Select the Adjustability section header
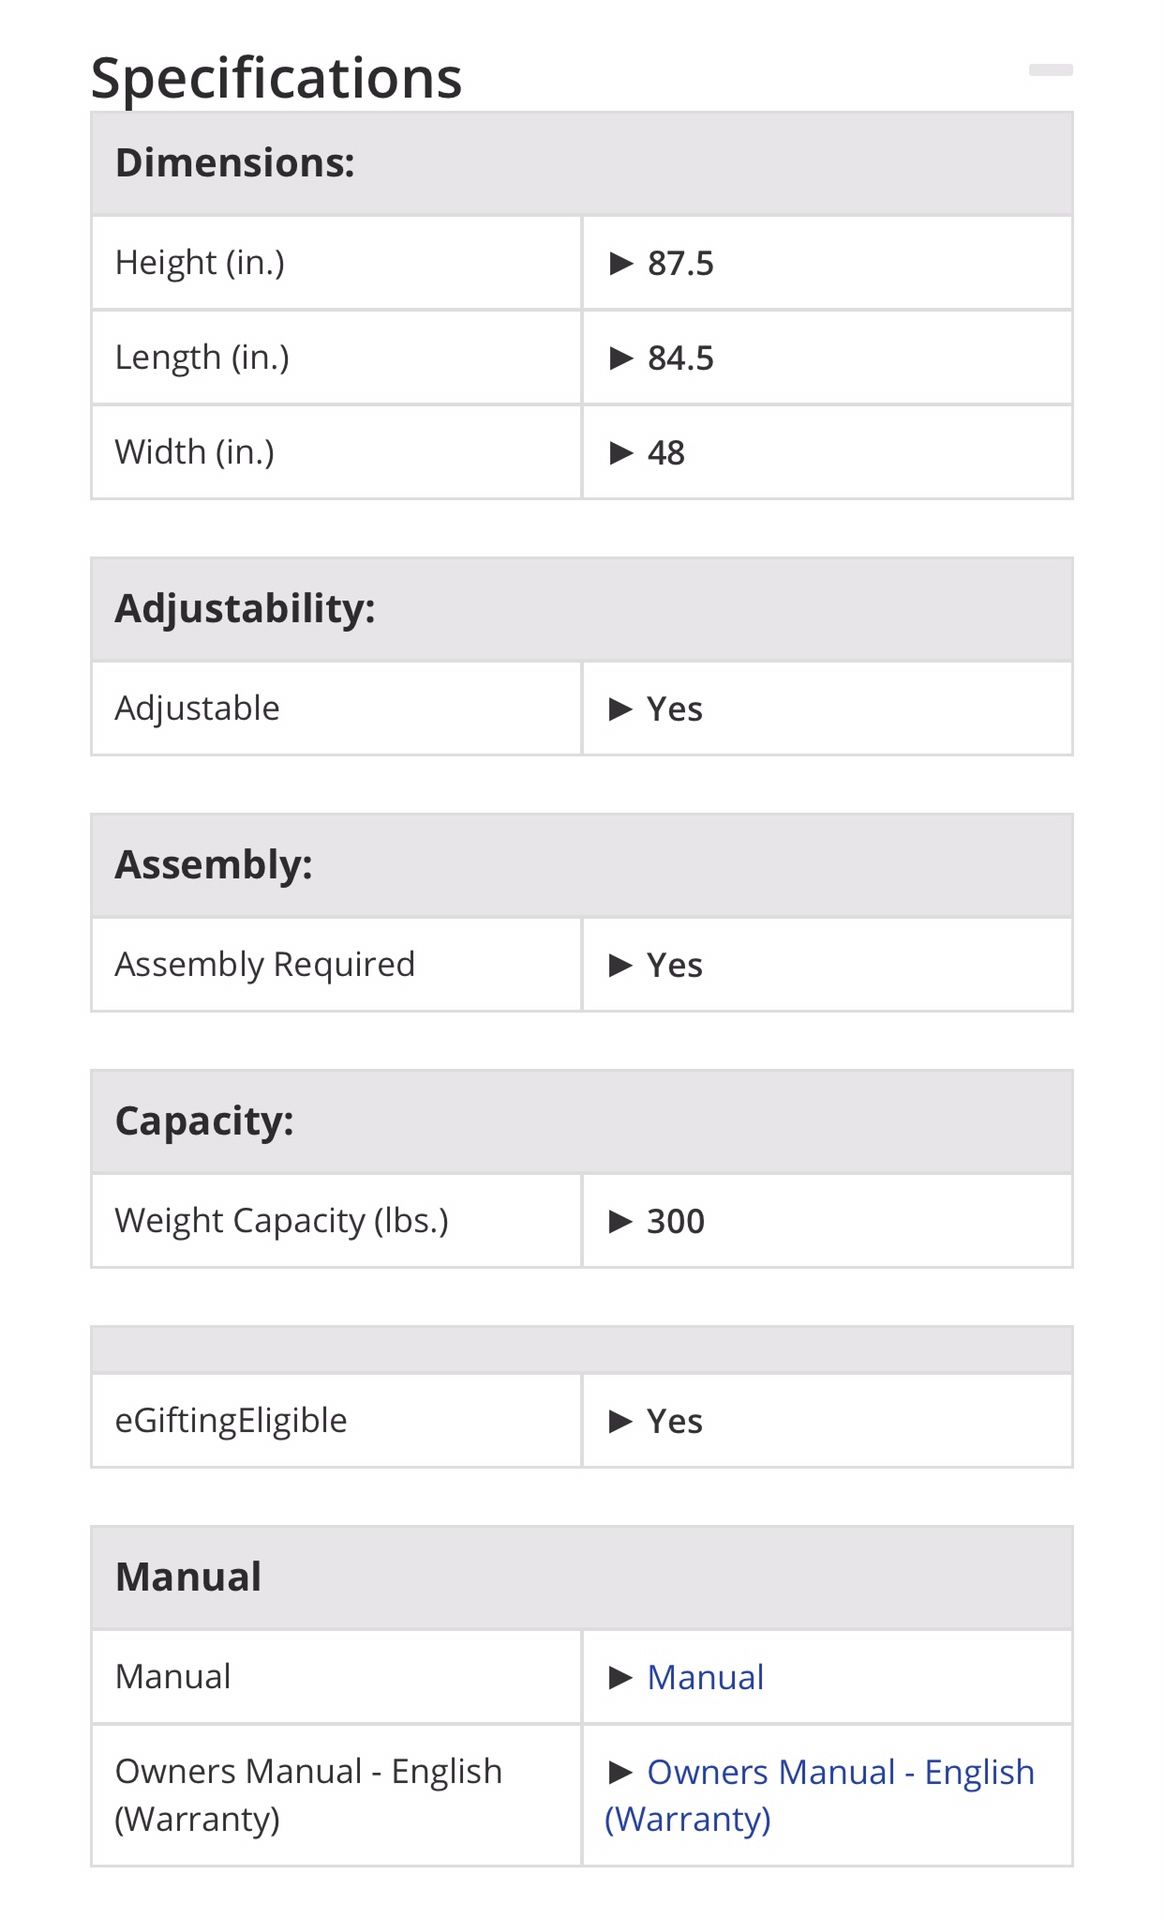Screen dimensions: 1164x1920 582,609
